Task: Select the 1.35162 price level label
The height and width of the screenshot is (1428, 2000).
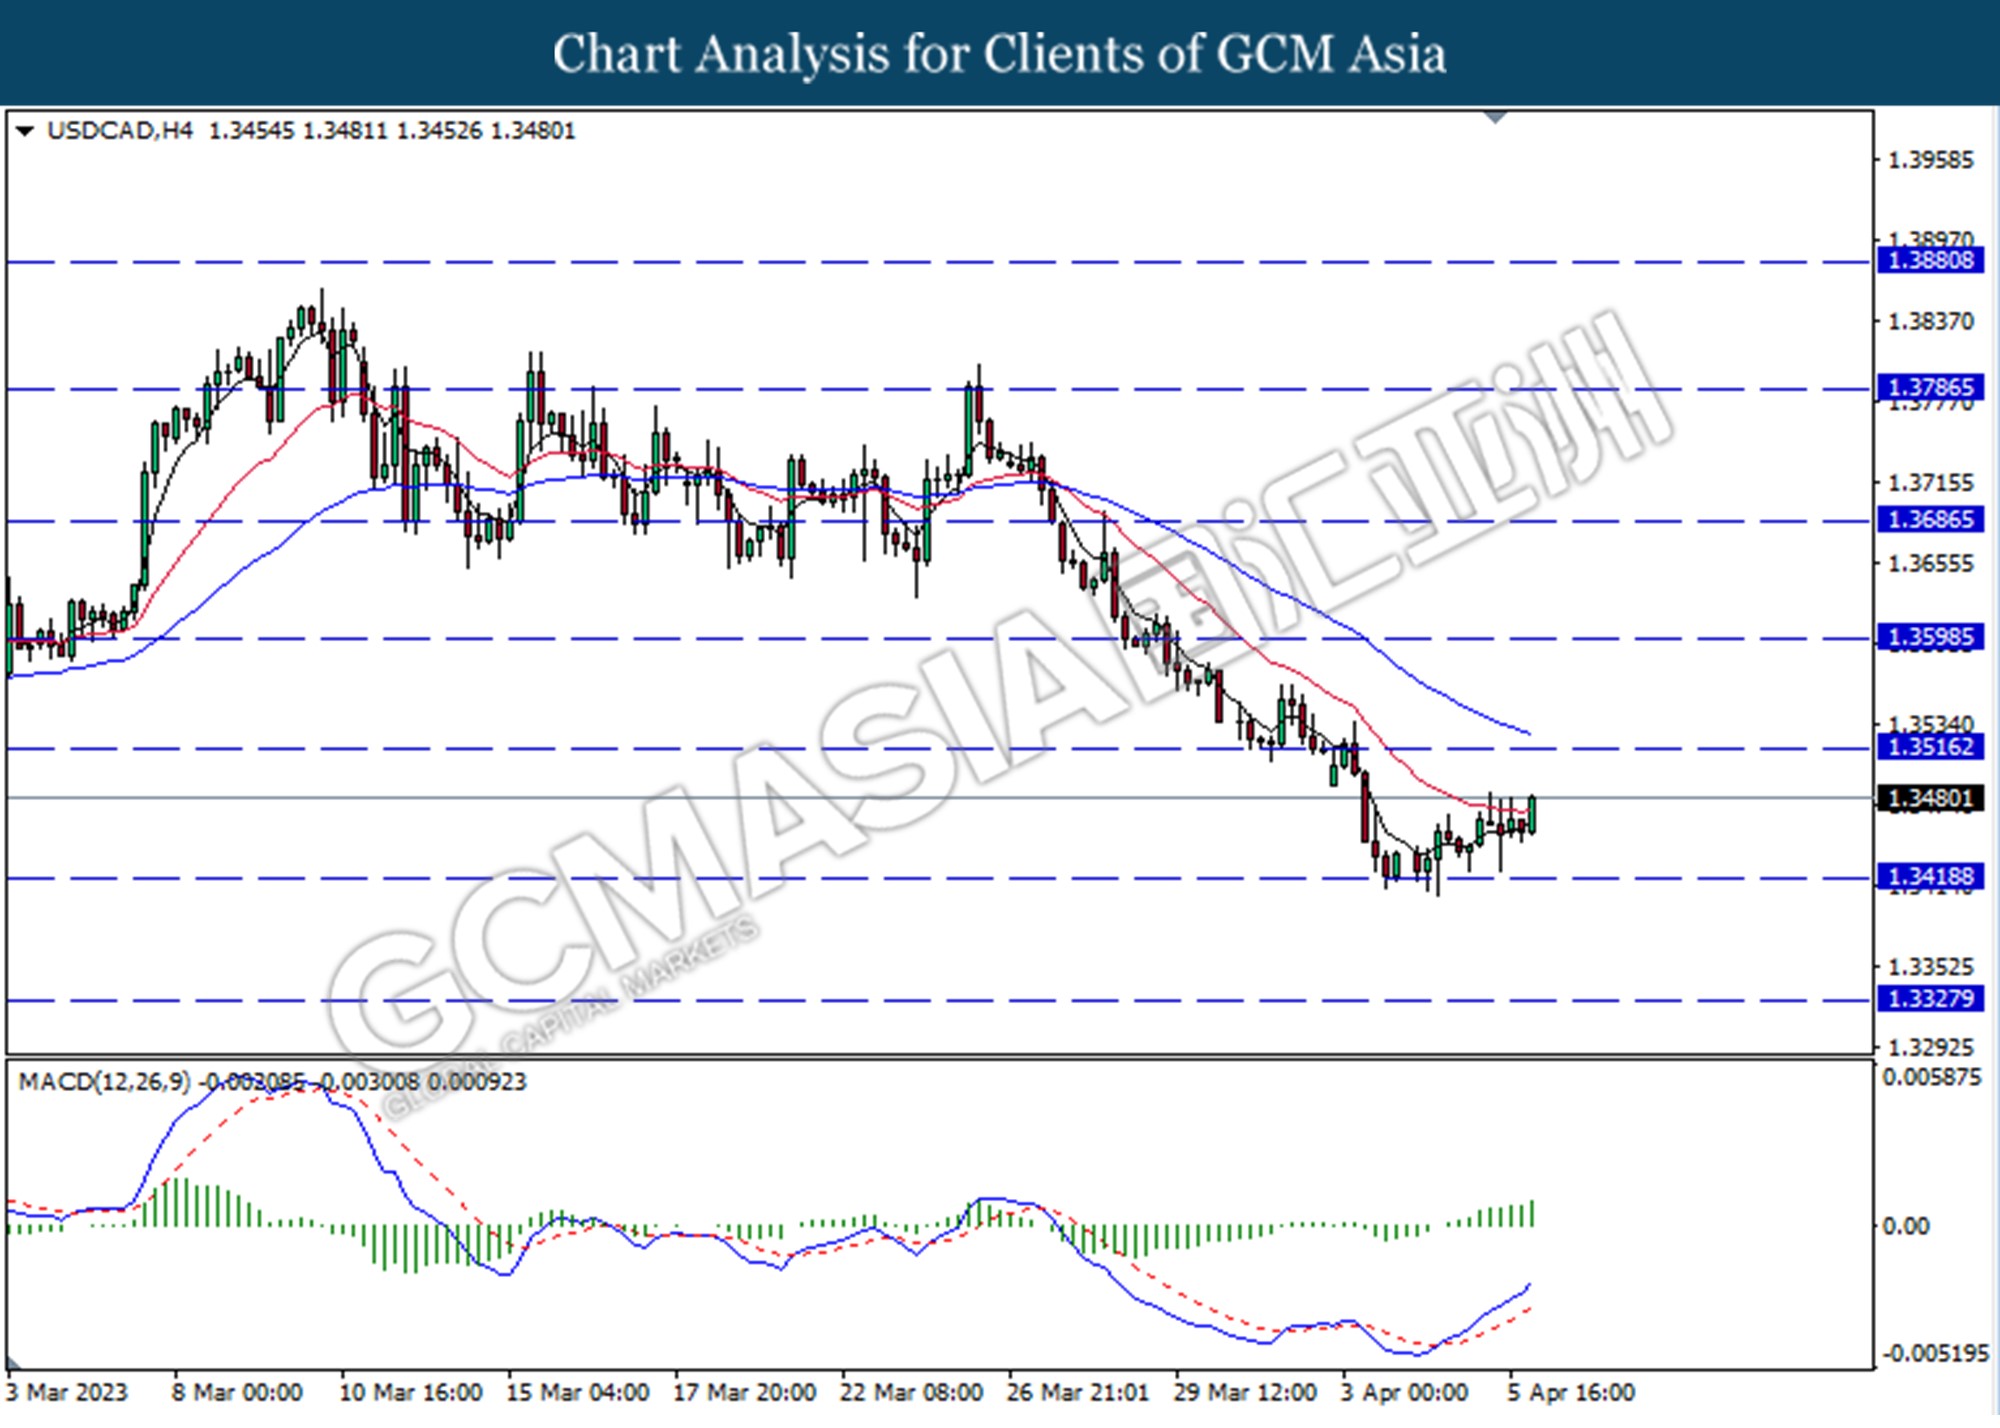Action: click(x=1930, y=747)
